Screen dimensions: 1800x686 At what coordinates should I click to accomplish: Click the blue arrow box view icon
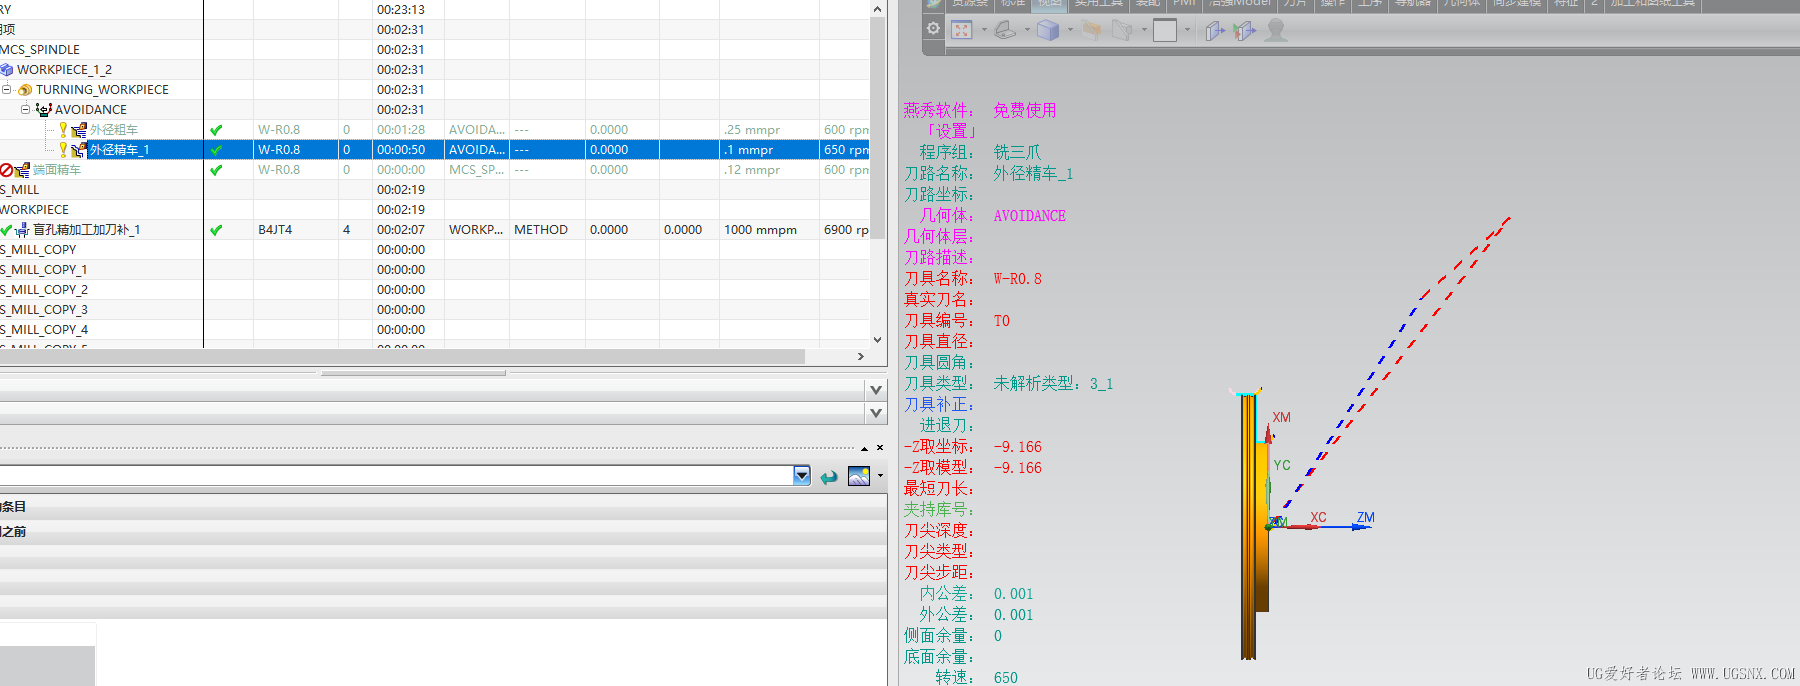point(1215,31)
